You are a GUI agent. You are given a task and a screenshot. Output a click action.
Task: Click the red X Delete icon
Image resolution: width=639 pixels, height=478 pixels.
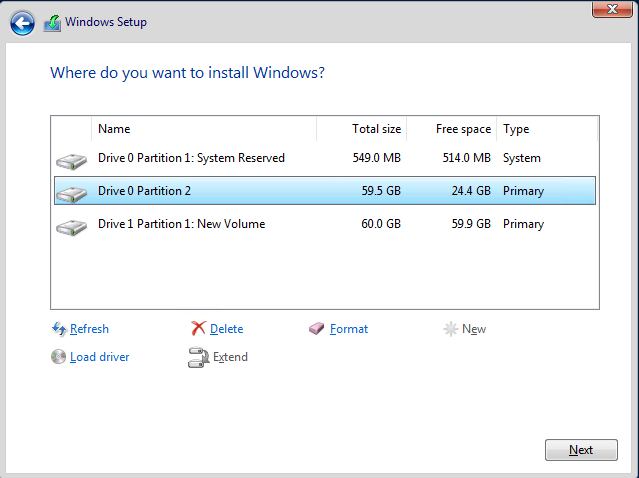tap(199, 329)
